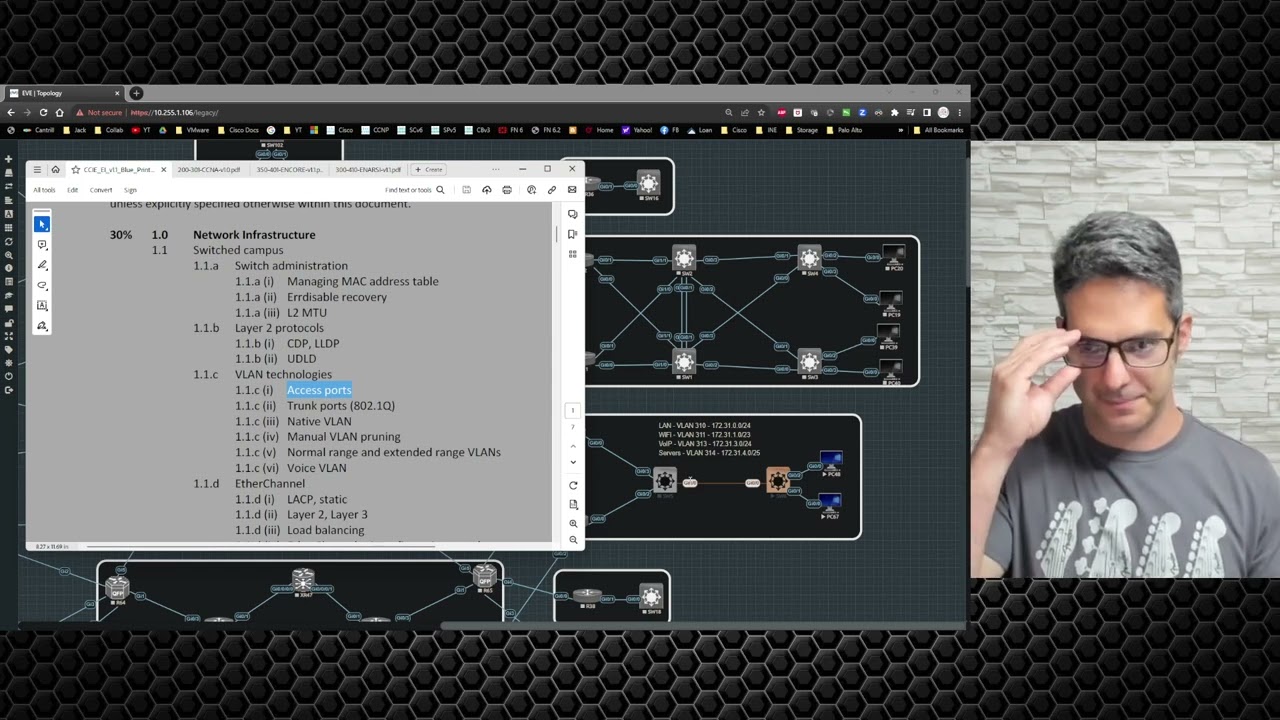Show page thumbnails grid in Acrobat
1280x720 pixels.
coord(573,254)
